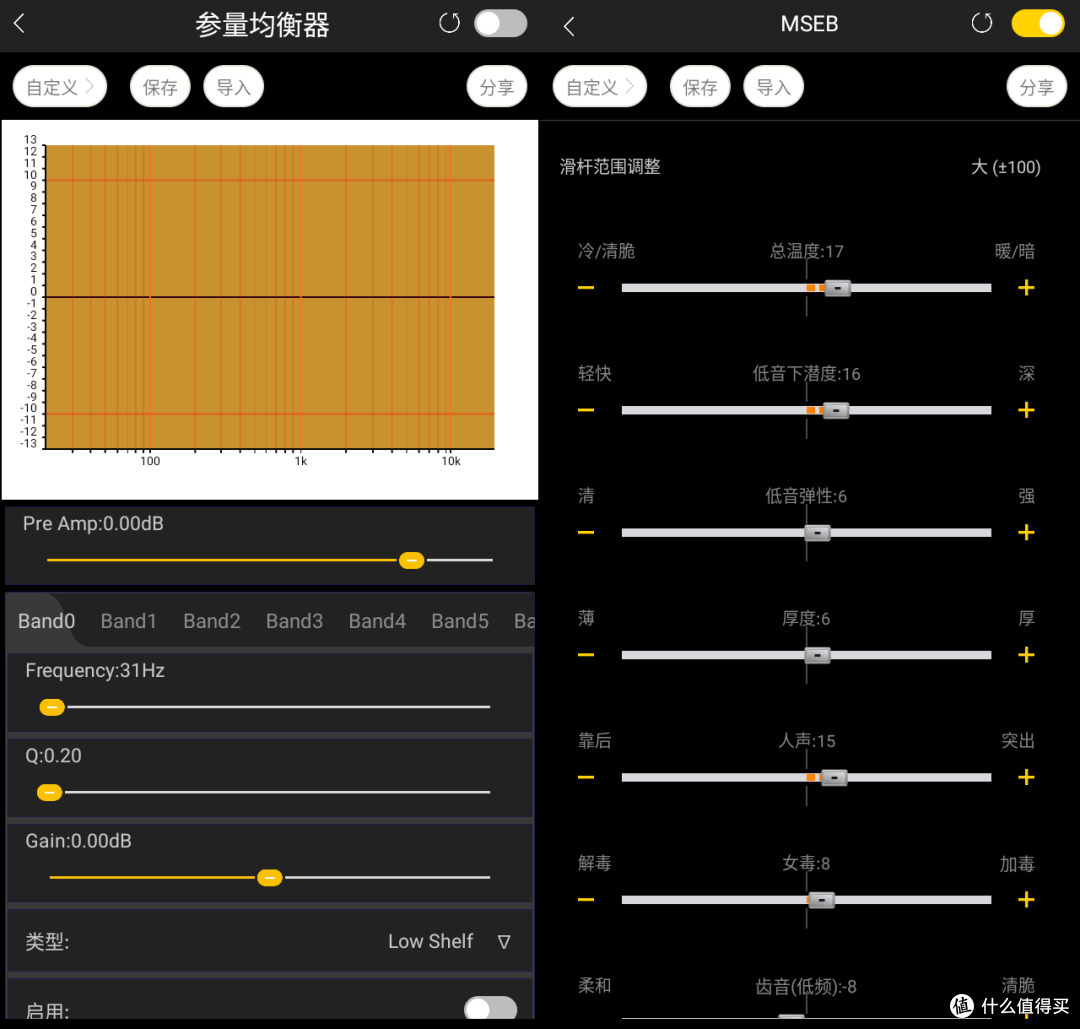Increase 总温度 with the plus icon

[x=1026, y=287]
